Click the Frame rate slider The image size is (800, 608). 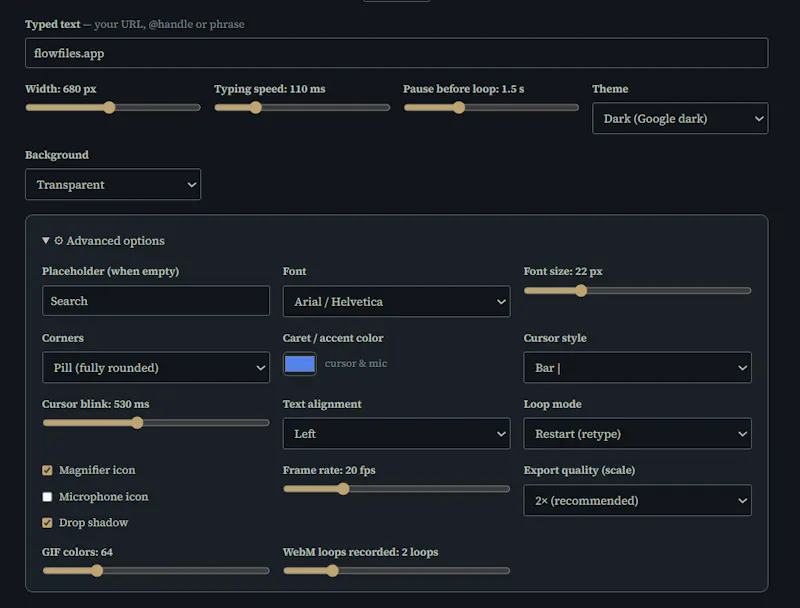pyautogui.click(x=396, y=489)
